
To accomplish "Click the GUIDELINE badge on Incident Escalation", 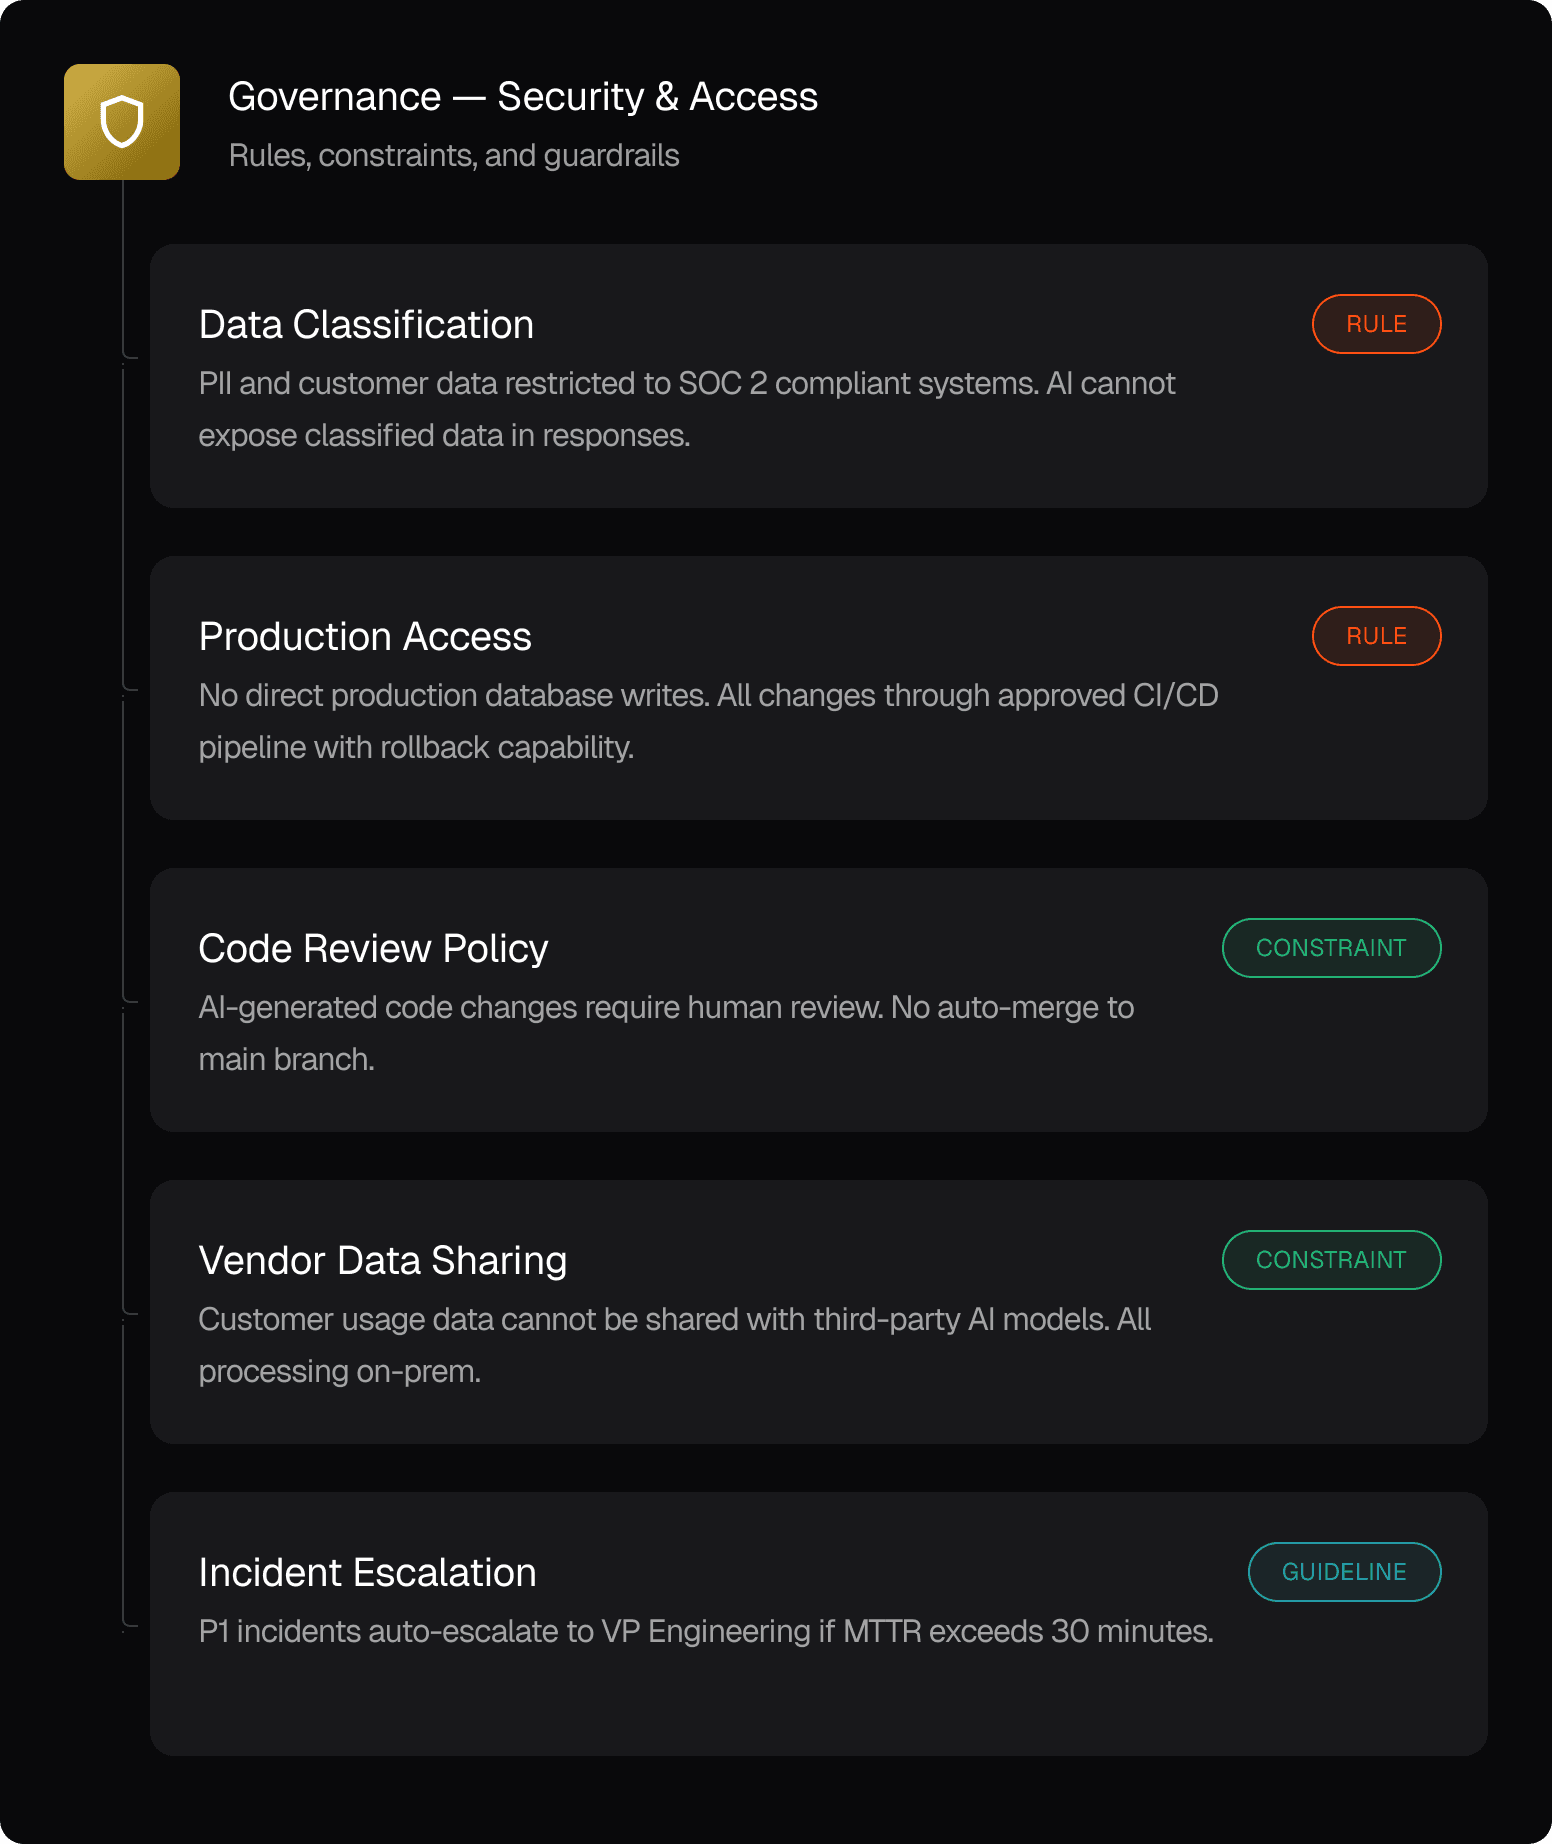I will point(1344,1572).
